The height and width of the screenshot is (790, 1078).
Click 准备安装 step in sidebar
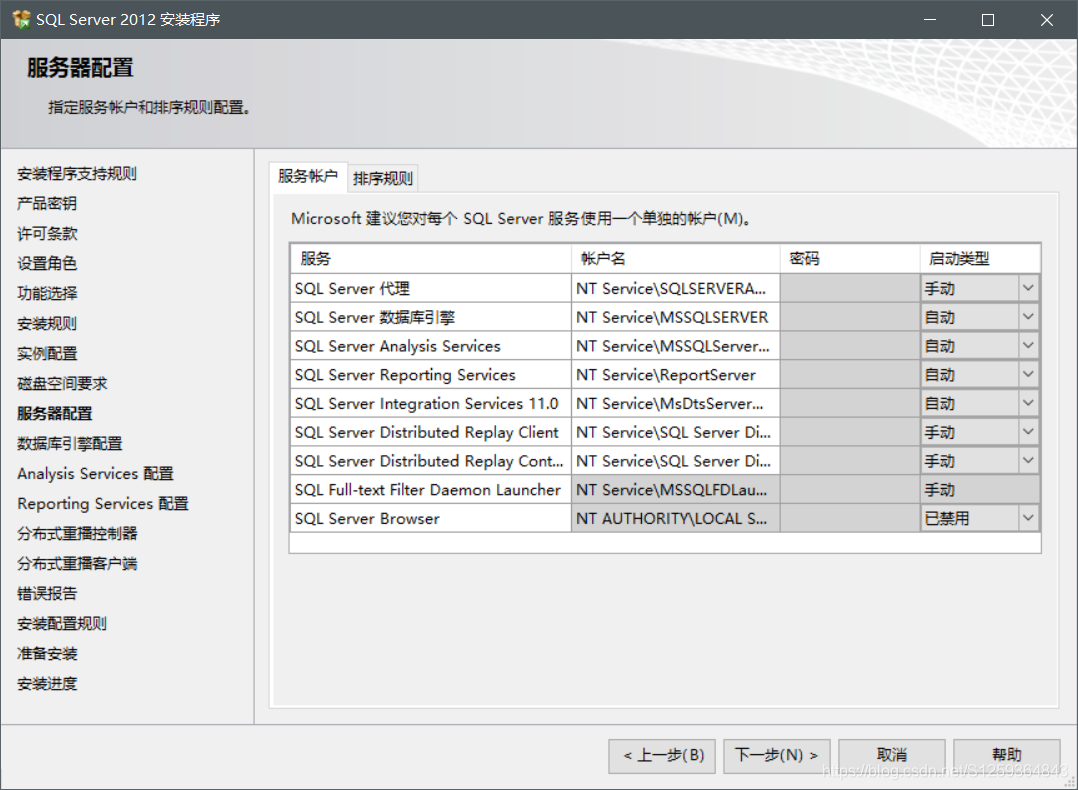coord(47,654)
